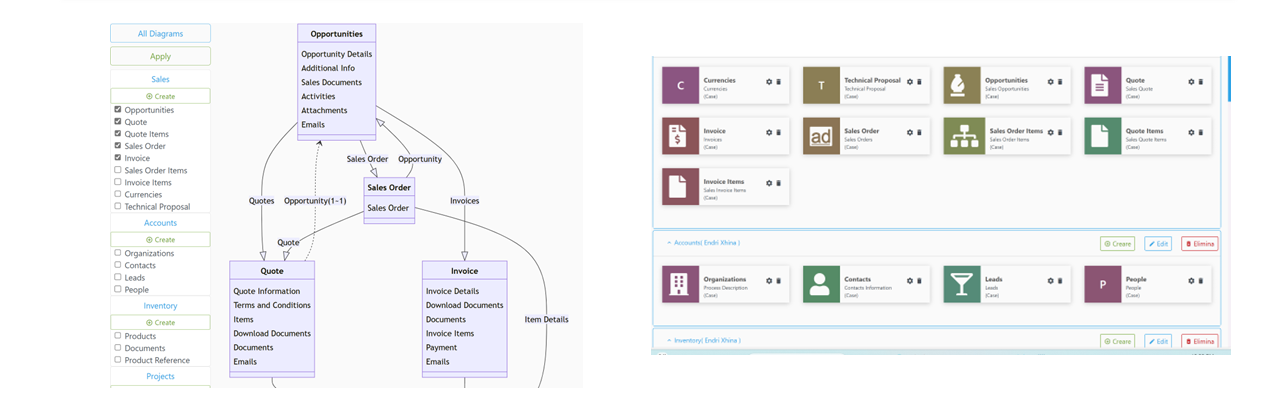Screen dimensions: 1280x401
Task: Click trash icon on Quote Items card
Action: 1201,132
